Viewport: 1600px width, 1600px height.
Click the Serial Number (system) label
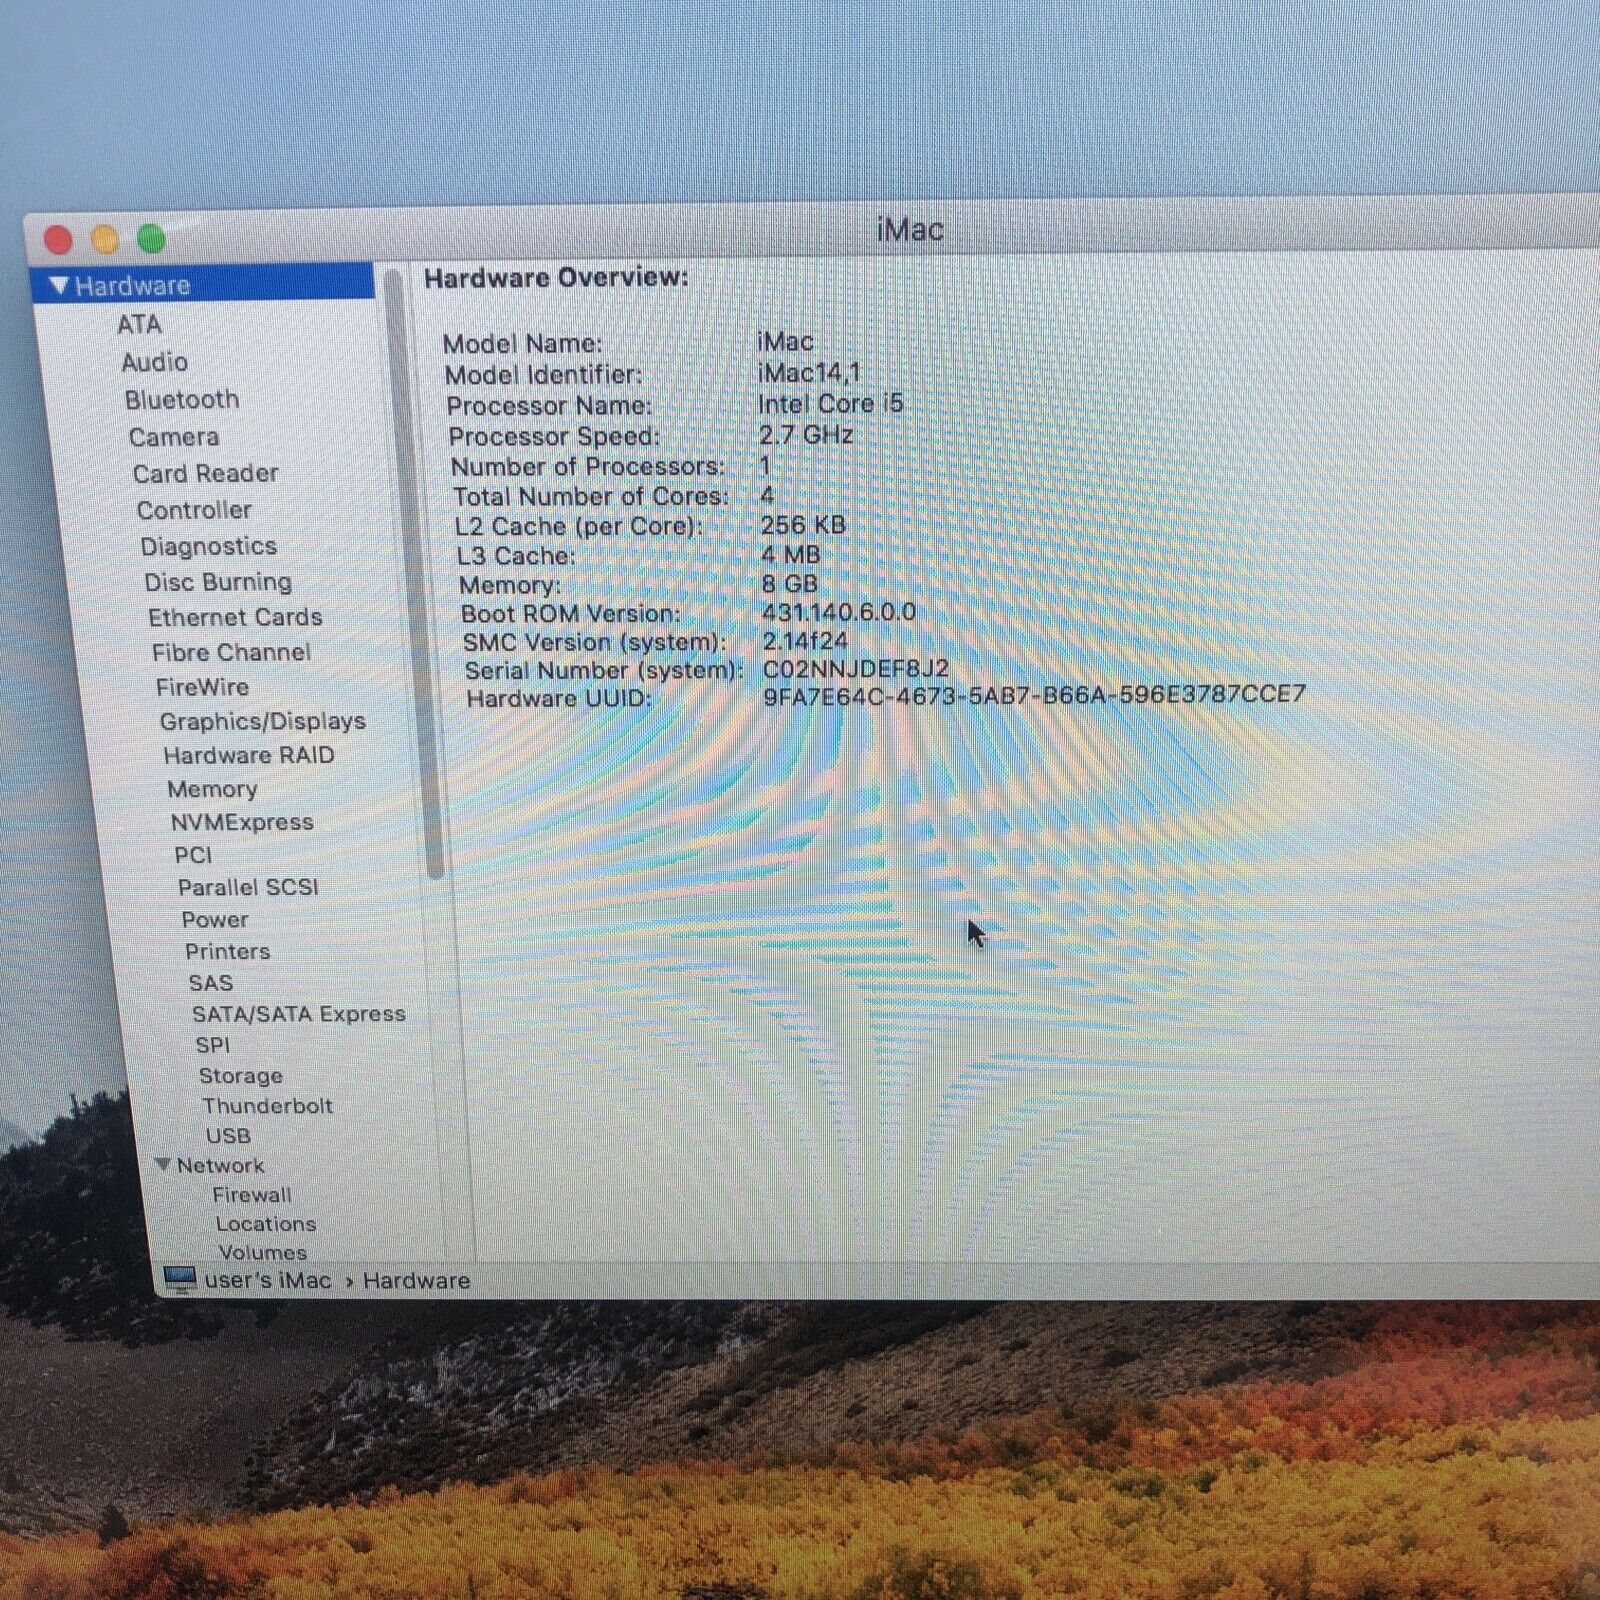tap(604, 670)
